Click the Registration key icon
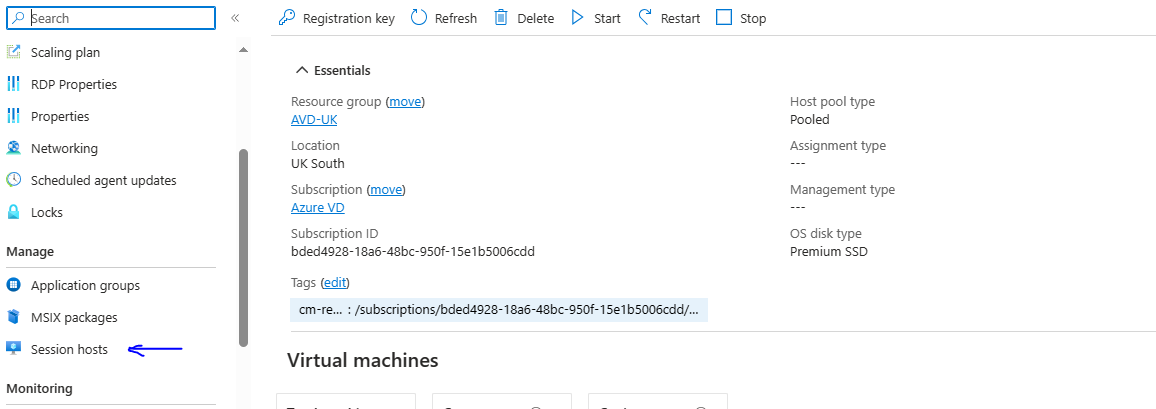Screen dimensions: 1156x409 [287, 18]
